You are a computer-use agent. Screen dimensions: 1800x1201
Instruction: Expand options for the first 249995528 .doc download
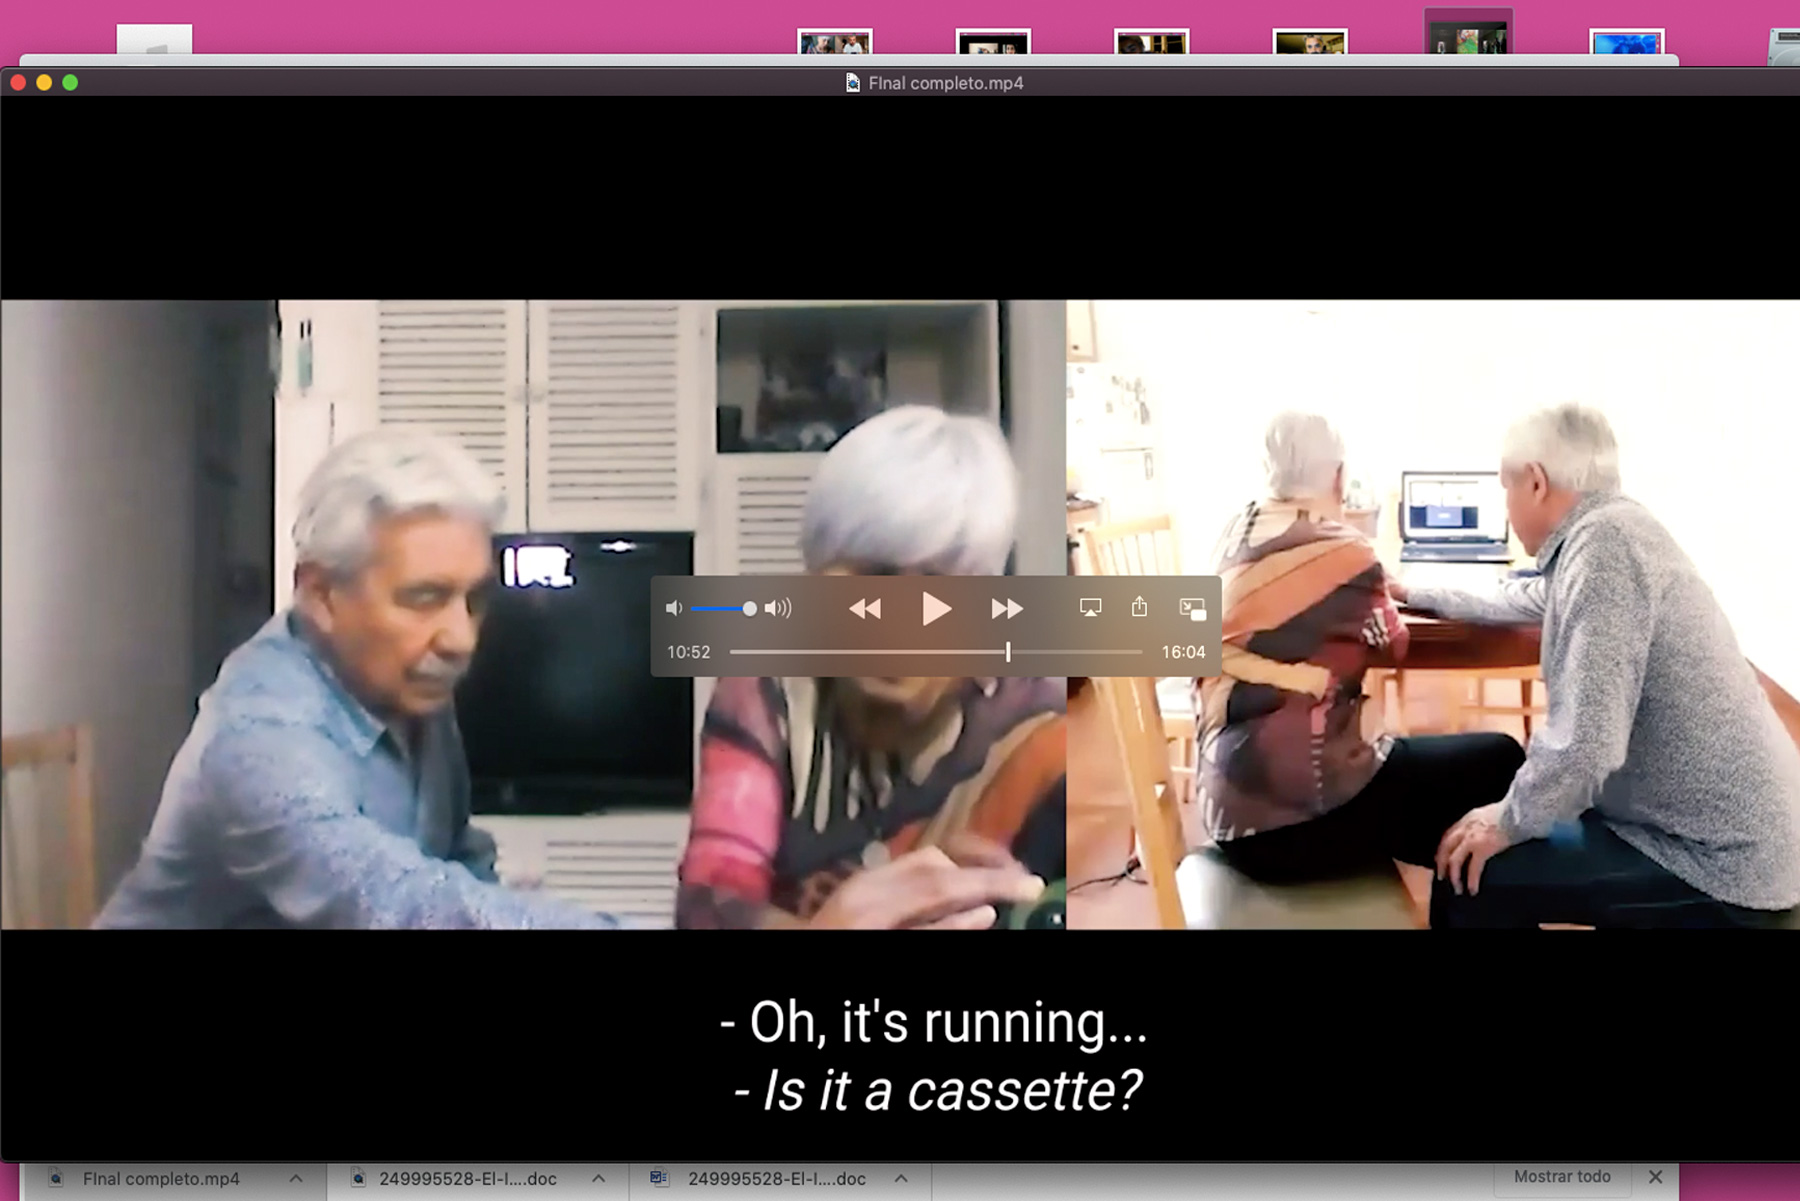(x=598, y=1179)
